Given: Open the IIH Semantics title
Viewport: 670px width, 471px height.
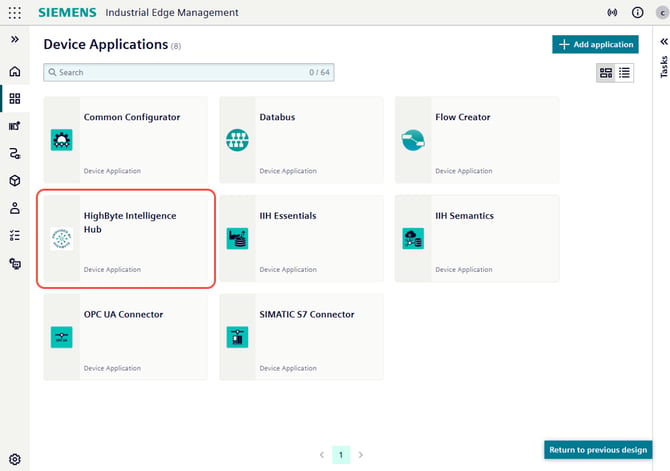Looking at the screenshot, I should [464, 216].
